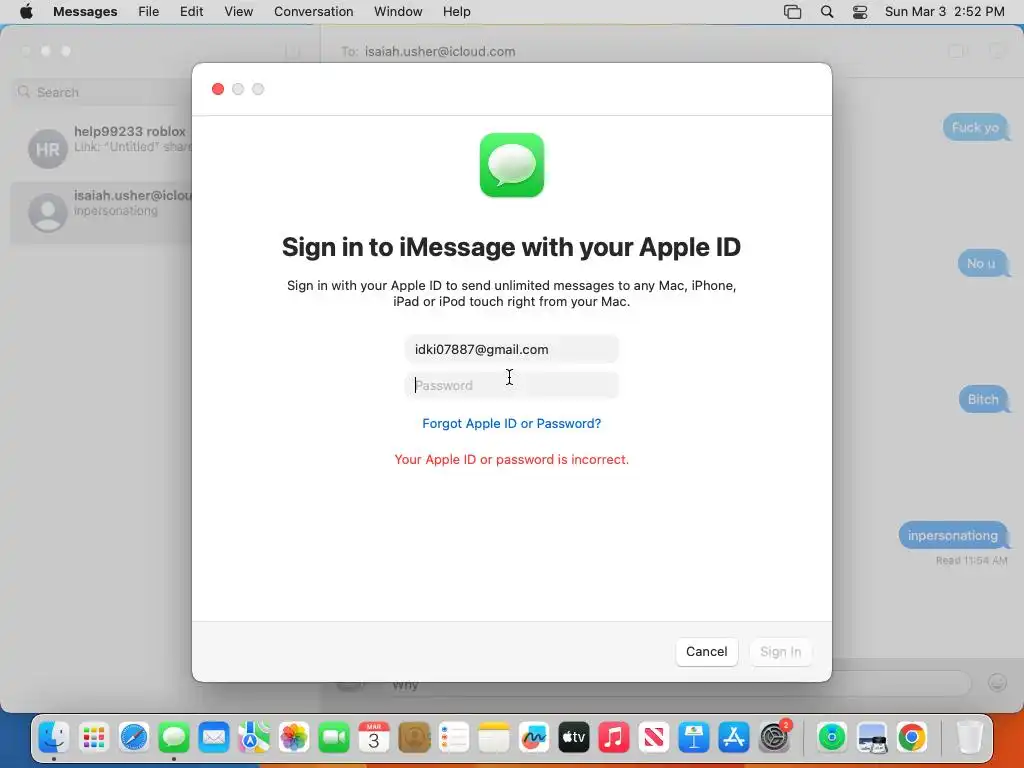This screenshot has height=768, width=1024.
Task: Open the View menu
Action: point(238,12)
